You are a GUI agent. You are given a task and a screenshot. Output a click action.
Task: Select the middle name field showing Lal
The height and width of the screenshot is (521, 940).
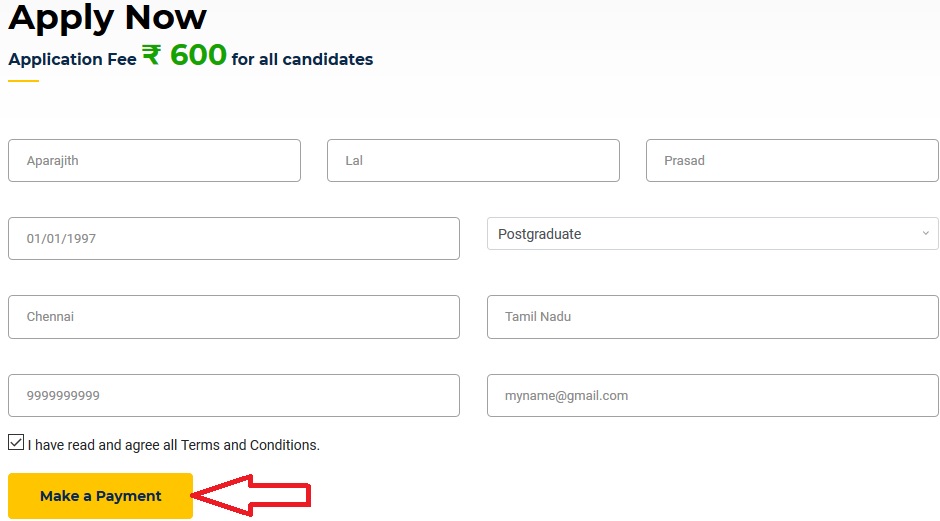tap(473, 161)
